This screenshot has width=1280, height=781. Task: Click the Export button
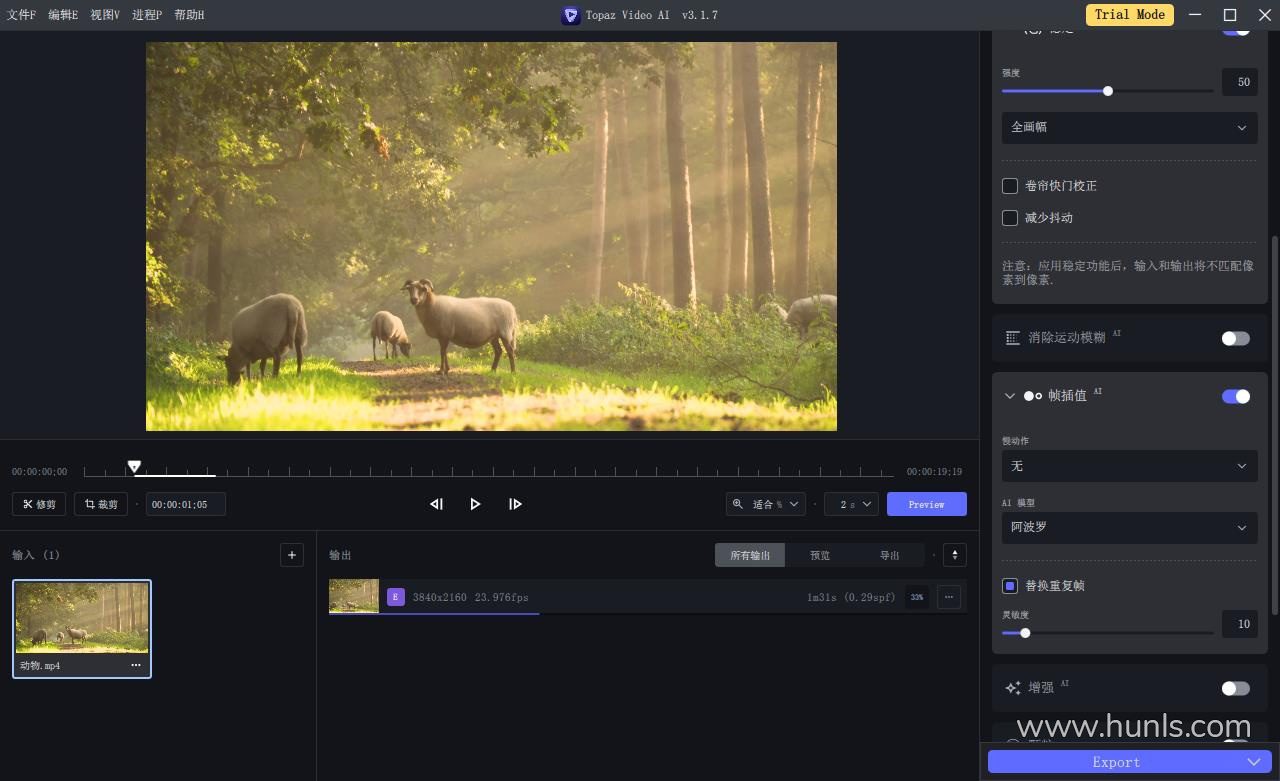pos(1116,762)
